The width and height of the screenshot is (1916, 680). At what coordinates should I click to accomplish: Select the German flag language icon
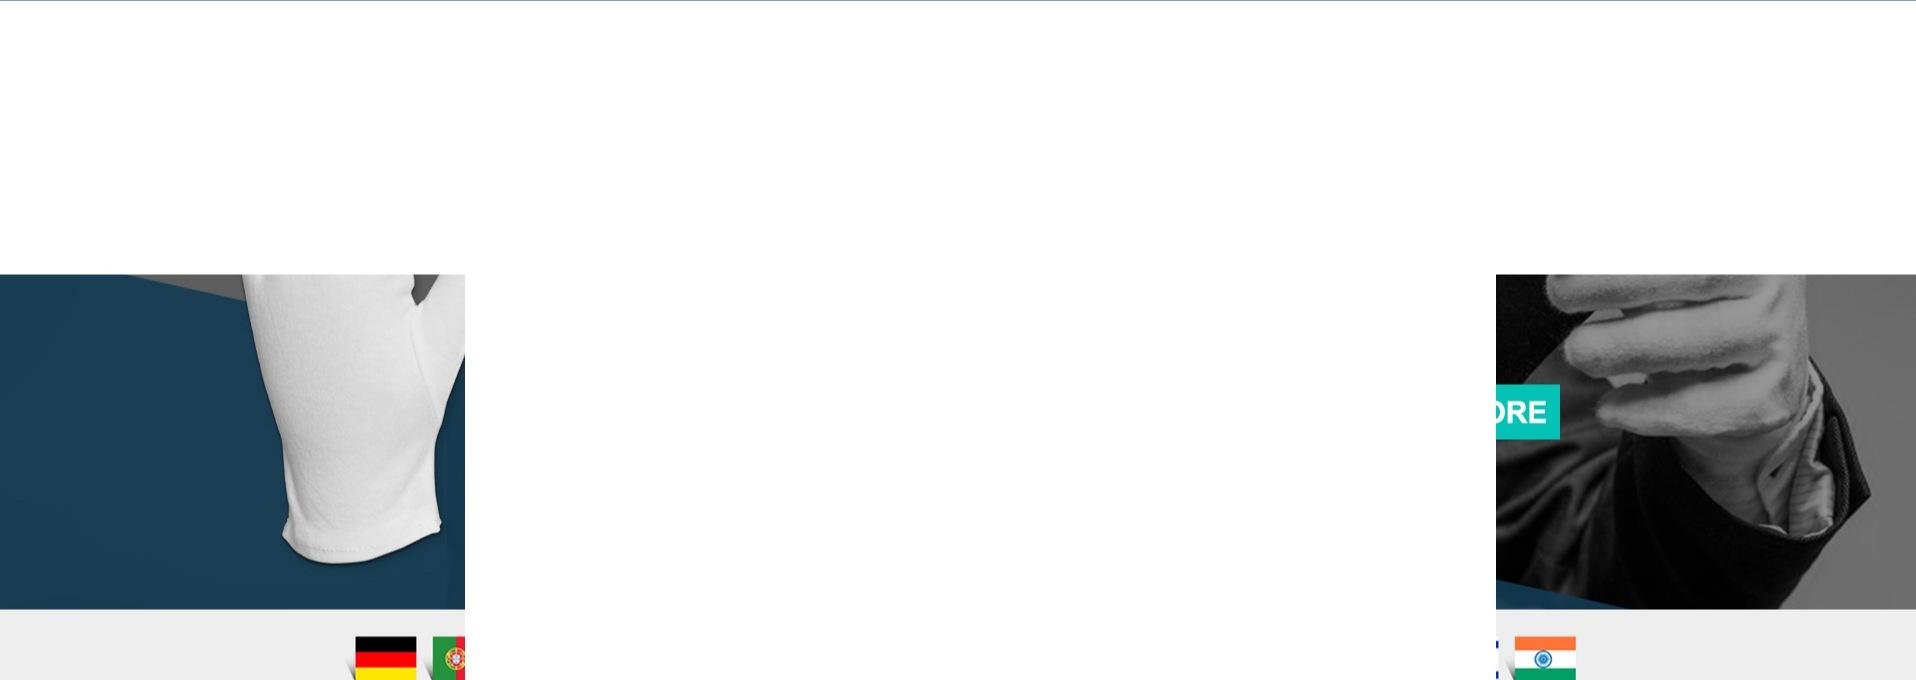tap(386, 658)
